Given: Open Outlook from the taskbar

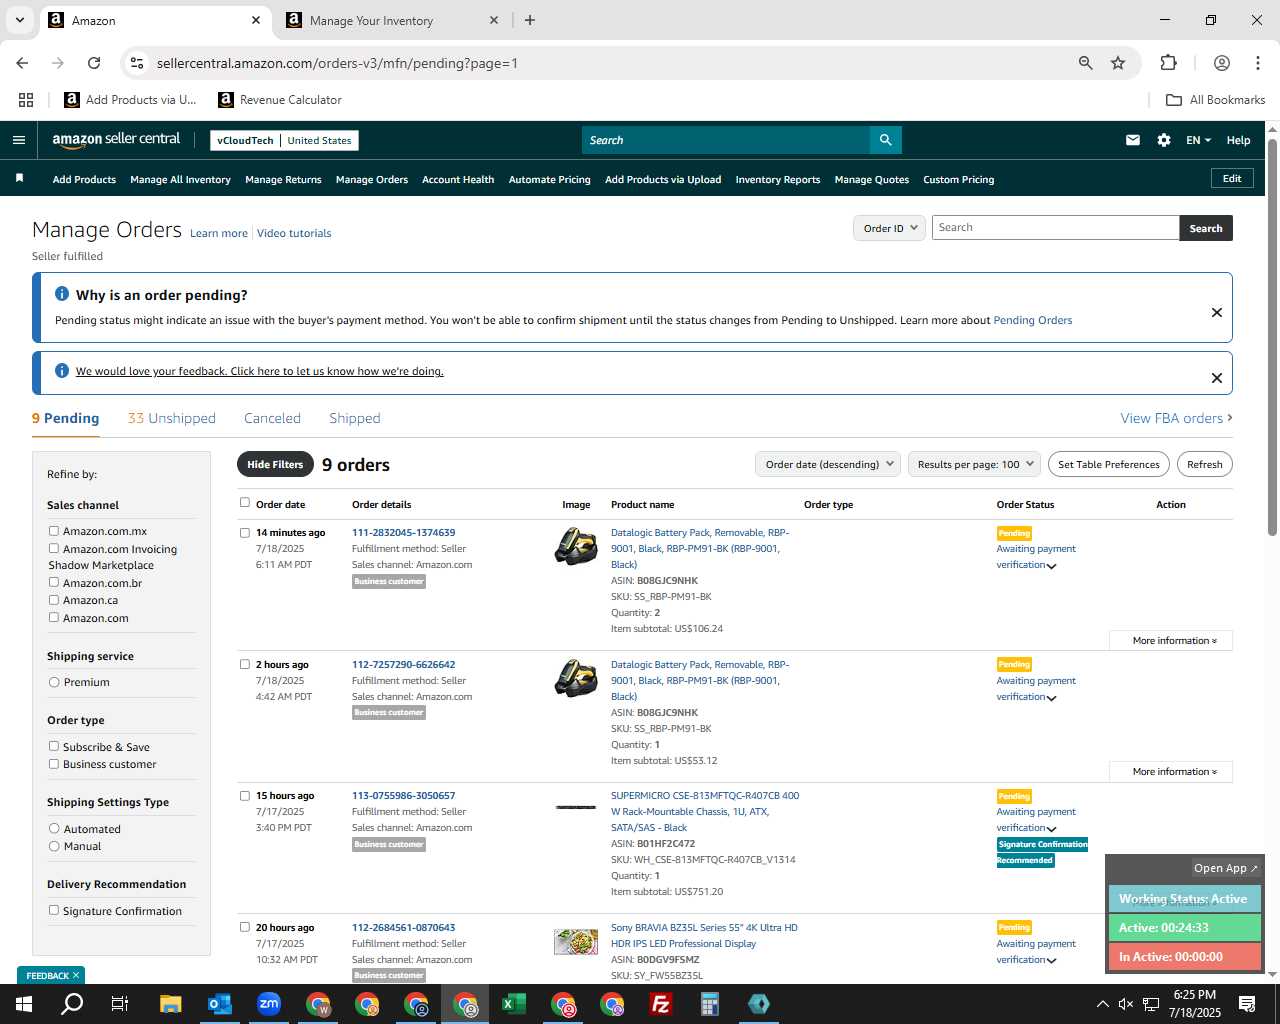Looking at the screenshot, I should pos(219,1004).
